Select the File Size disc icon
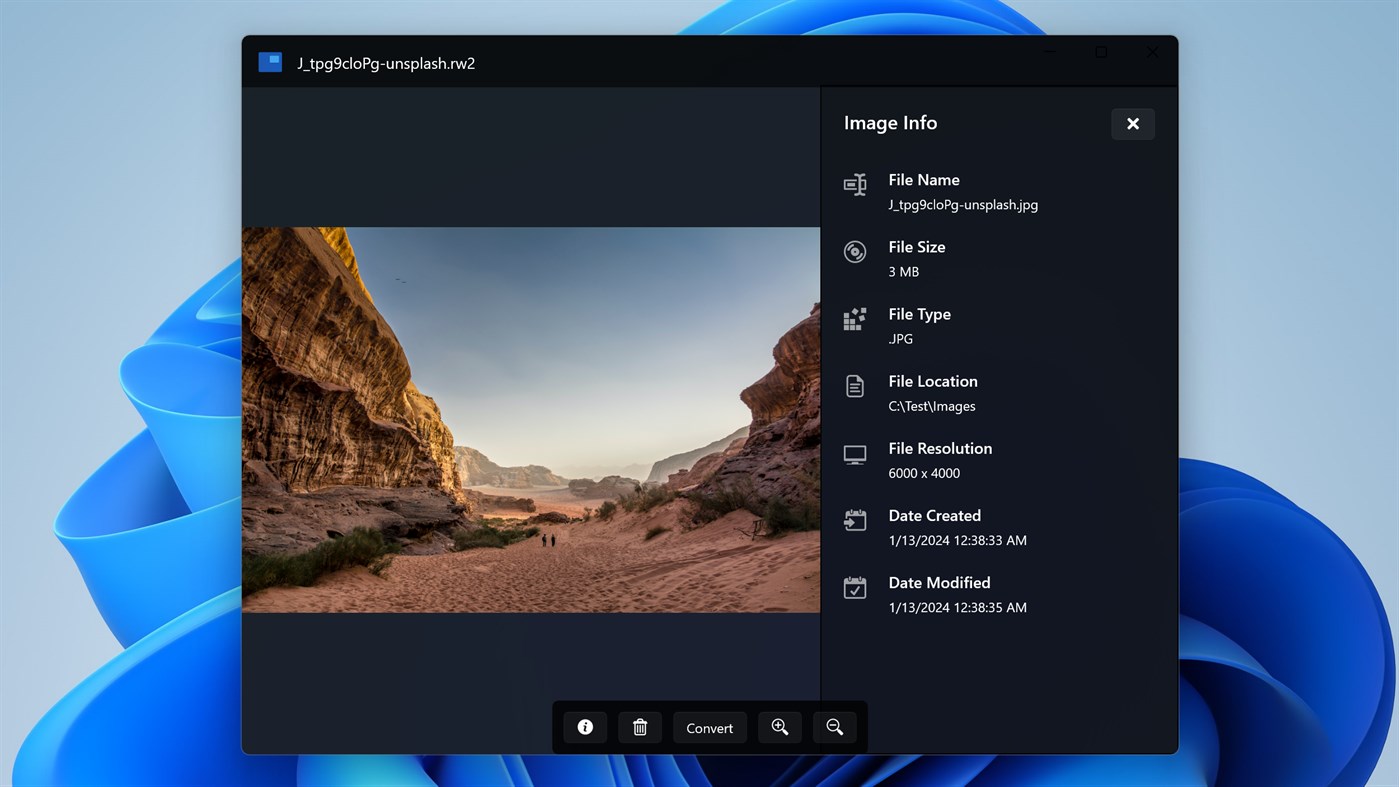Viewport: 1399px width, 787px height. tap(854, 251)
